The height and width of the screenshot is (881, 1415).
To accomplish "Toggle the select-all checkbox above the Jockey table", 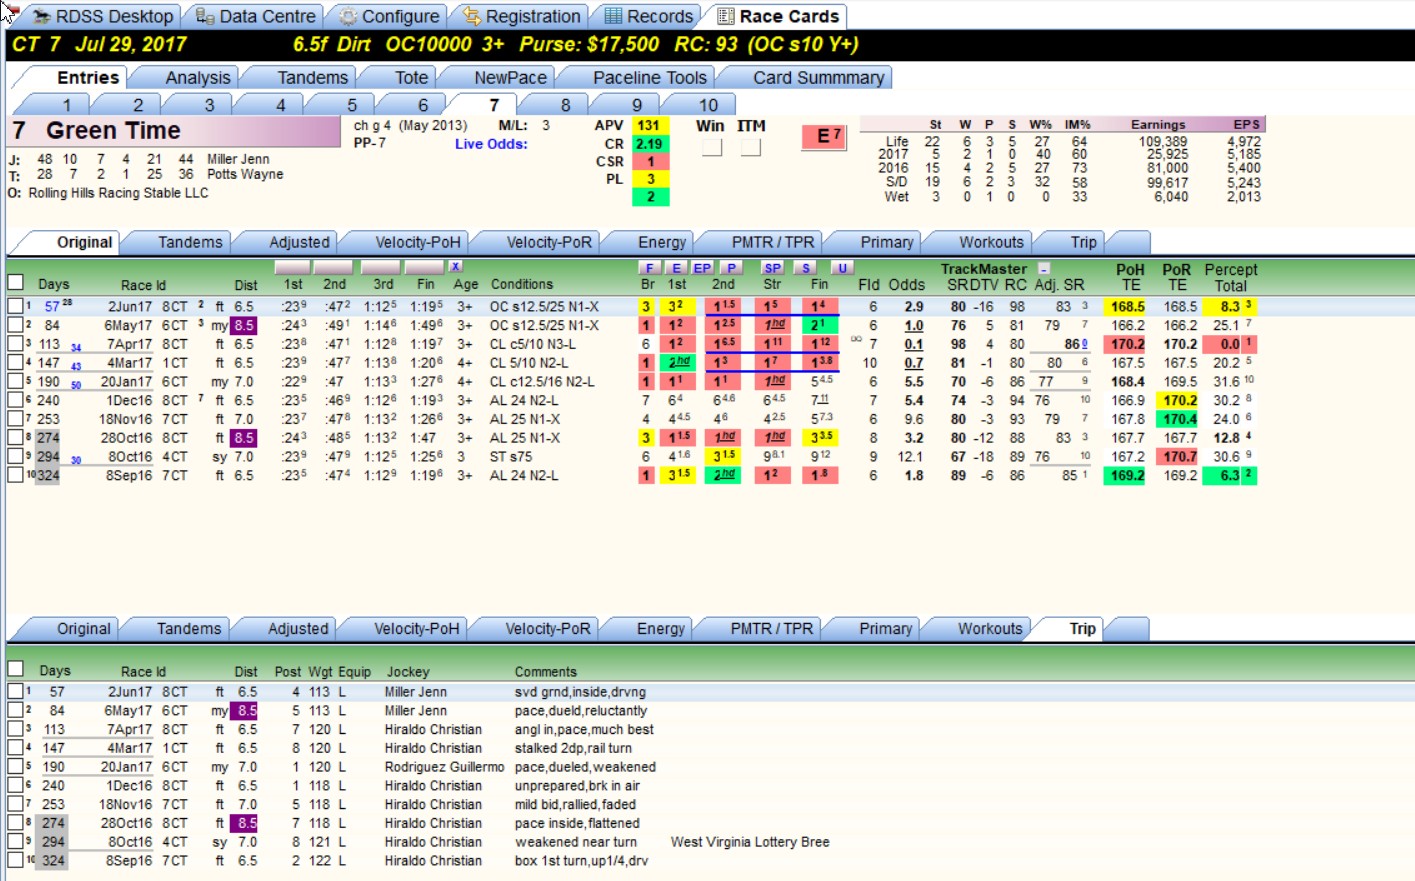I will pyautogui.click(x=15, y=669).
